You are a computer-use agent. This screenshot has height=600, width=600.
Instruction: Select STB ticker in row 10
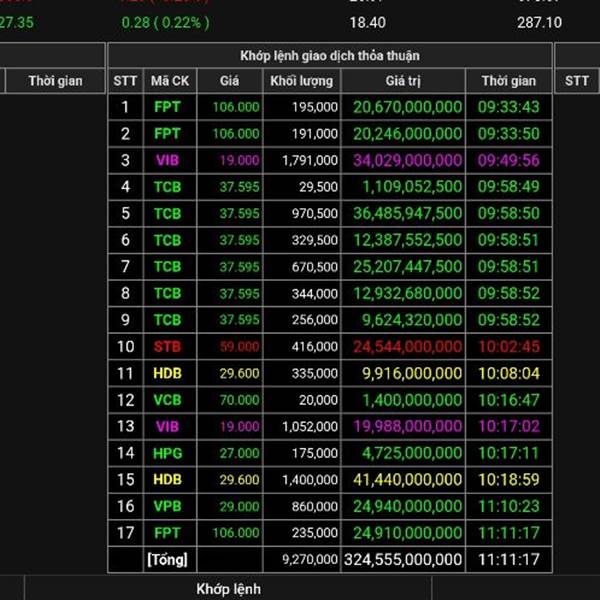pyautogui.click(x=167, y=346)
